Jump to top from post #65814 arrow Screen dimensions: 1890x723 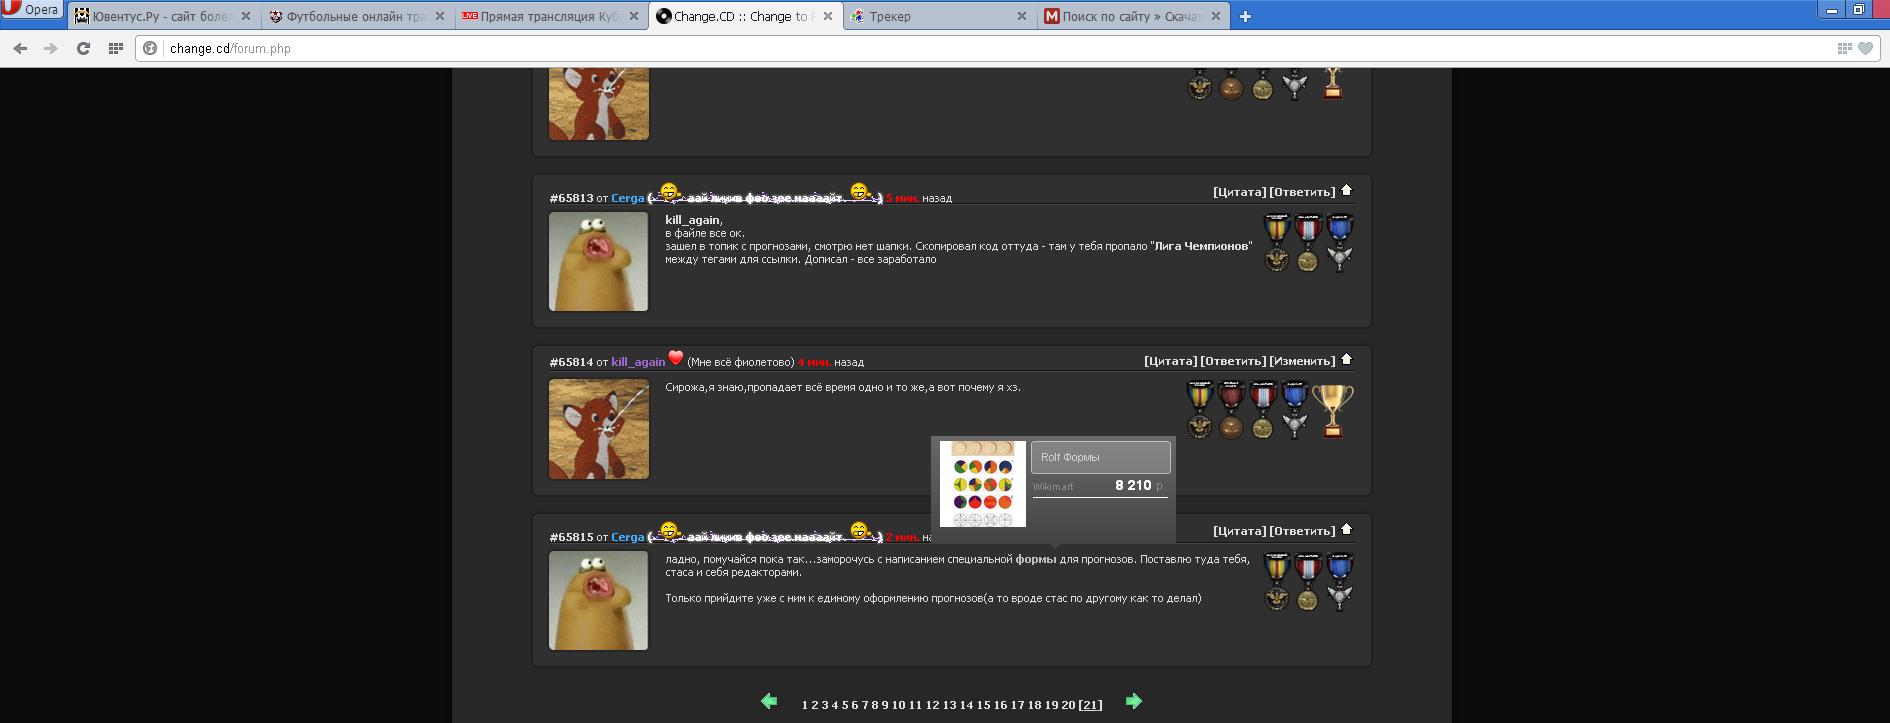point(1346,359)
